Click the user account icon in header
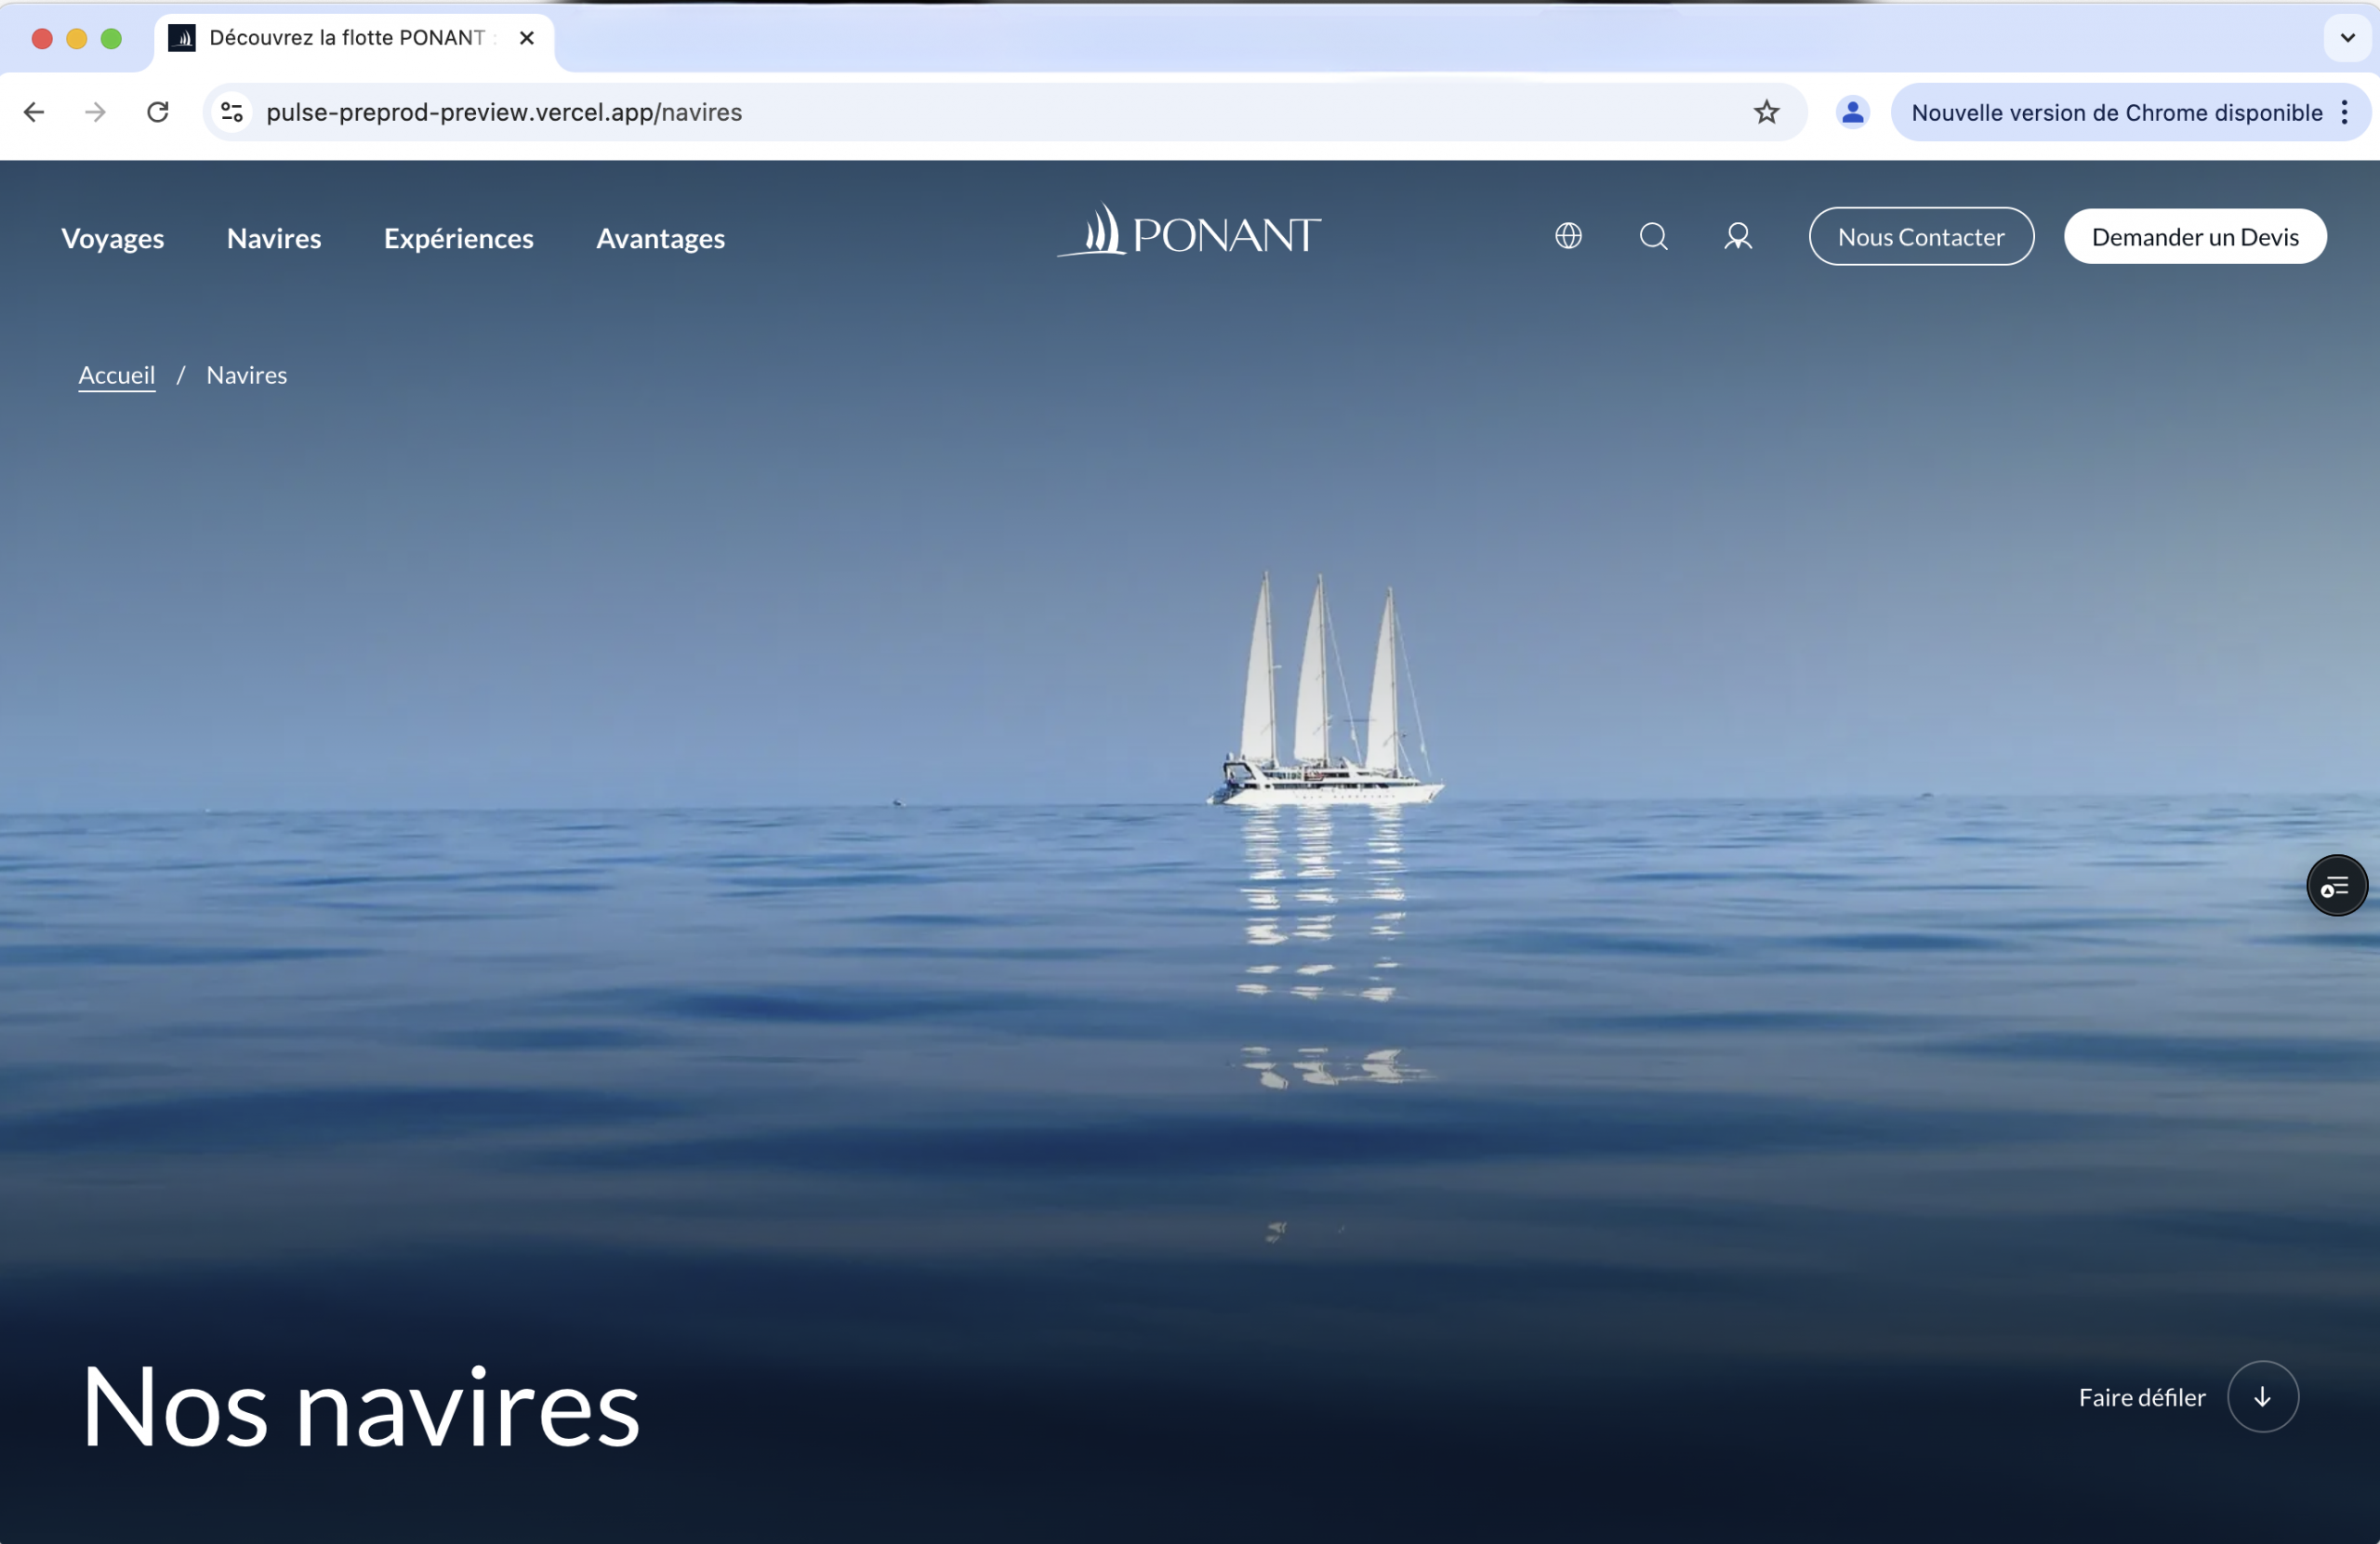The image size is (2380, 1544). coord(1738,236)
